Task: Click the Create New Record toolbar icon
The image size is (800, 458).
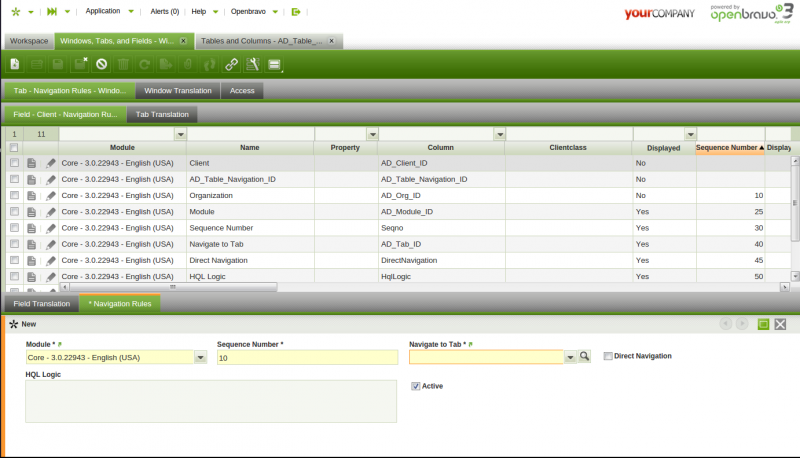Action: tap(15, 65)
